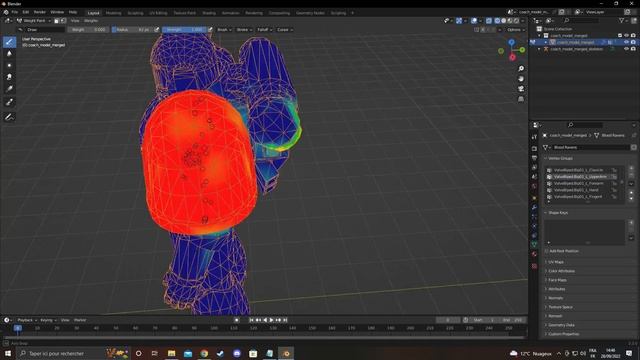Open the Cursor dropdown
640x360 pixels.
pyautogui.click(x=284, y=30)
